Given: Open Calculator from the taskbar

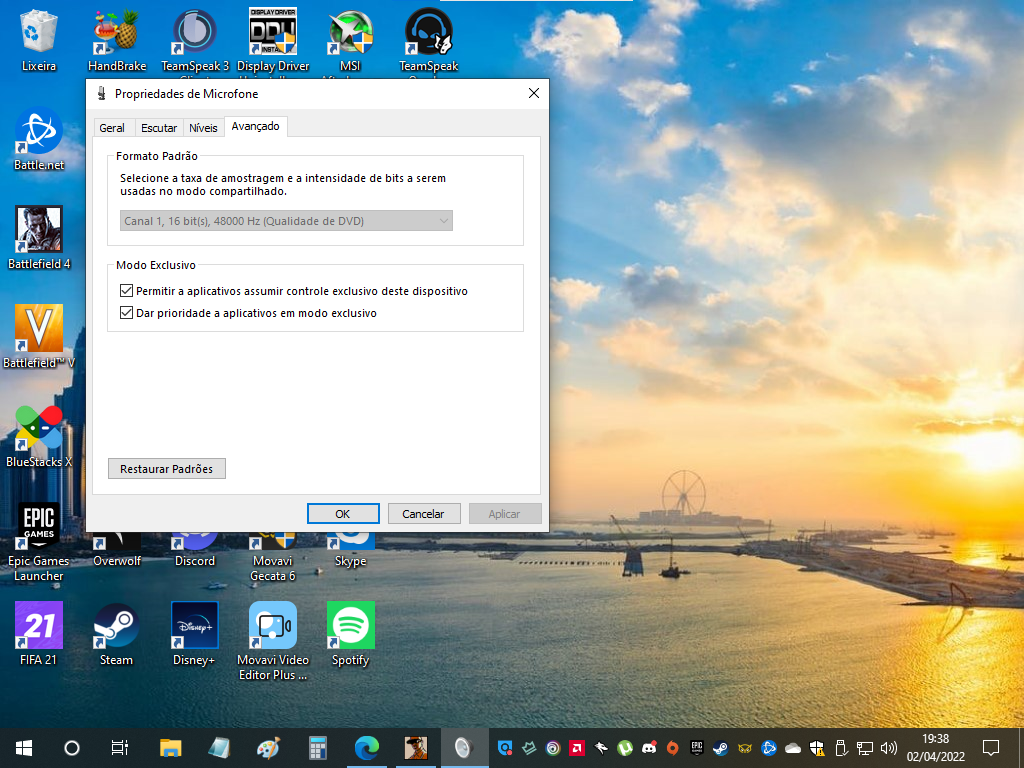Looking at the screenshot, I should coord(317,748).
